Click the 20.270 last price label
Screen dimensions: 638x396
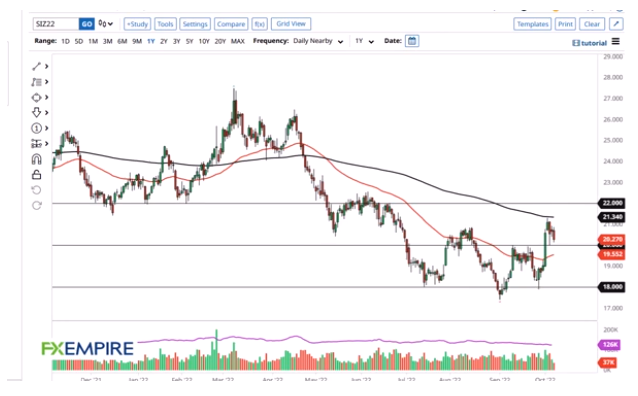[612, 239]
